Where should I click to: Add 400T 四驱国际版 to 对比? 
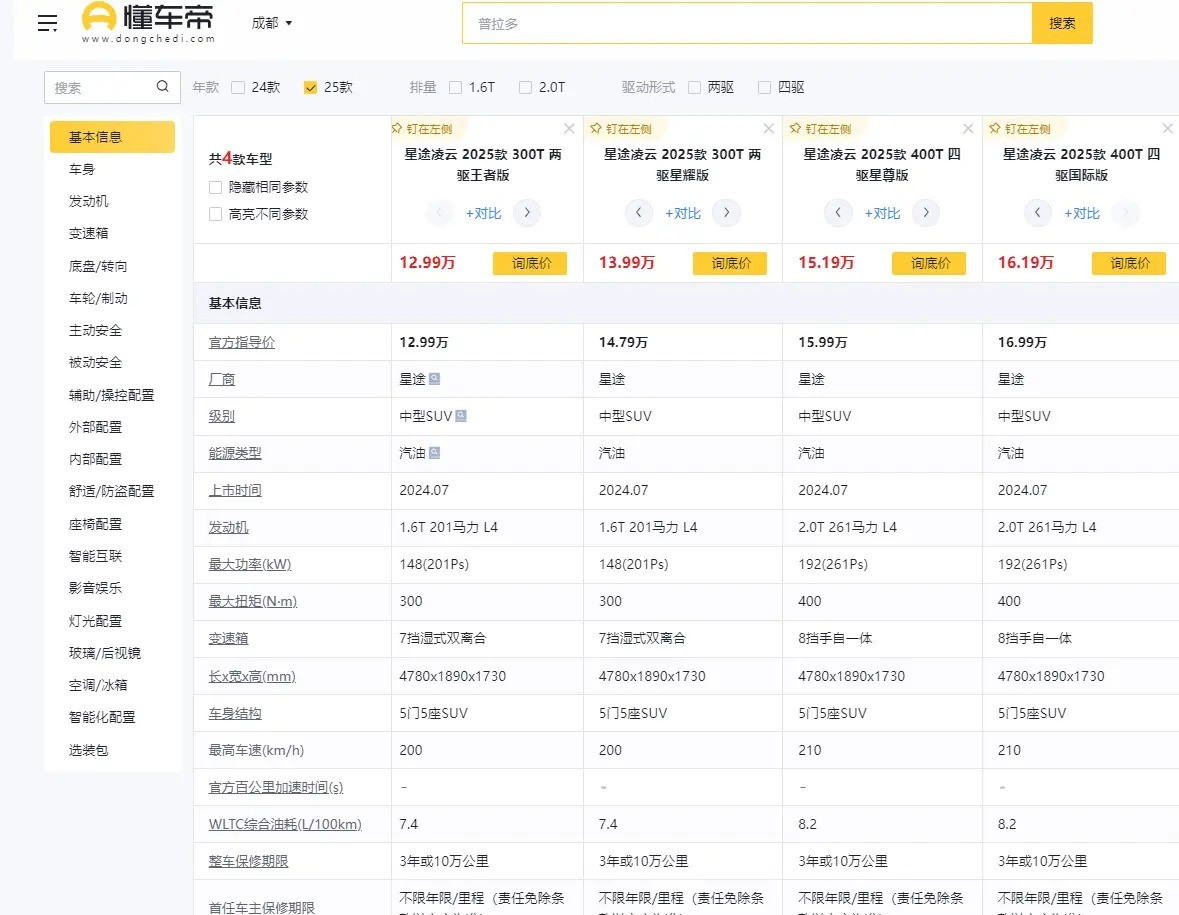1081,214
